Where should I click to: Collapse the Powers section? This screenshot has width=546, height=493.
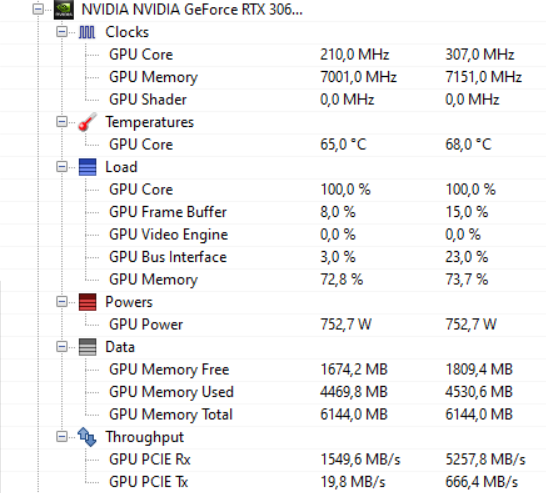pyautogui.click(x=62, y=302)
